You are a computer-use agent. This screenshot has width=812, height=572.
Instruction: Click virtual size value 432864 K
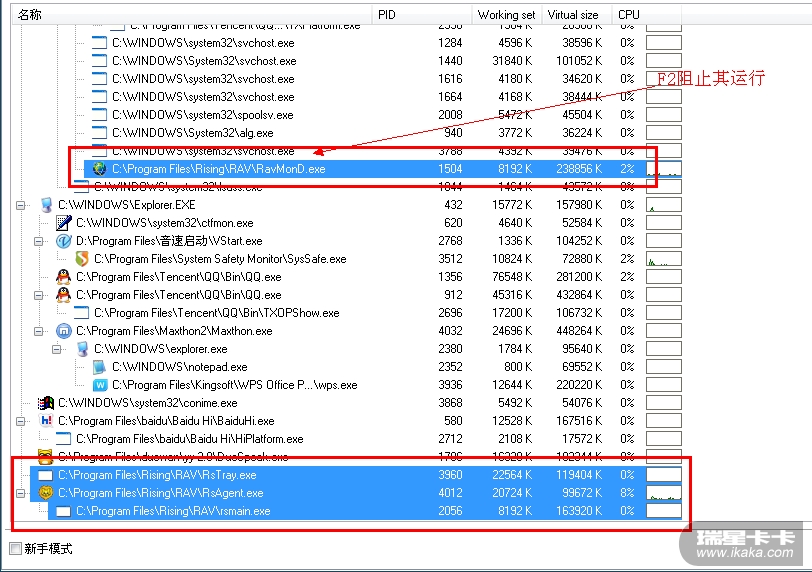click(579, 295)
